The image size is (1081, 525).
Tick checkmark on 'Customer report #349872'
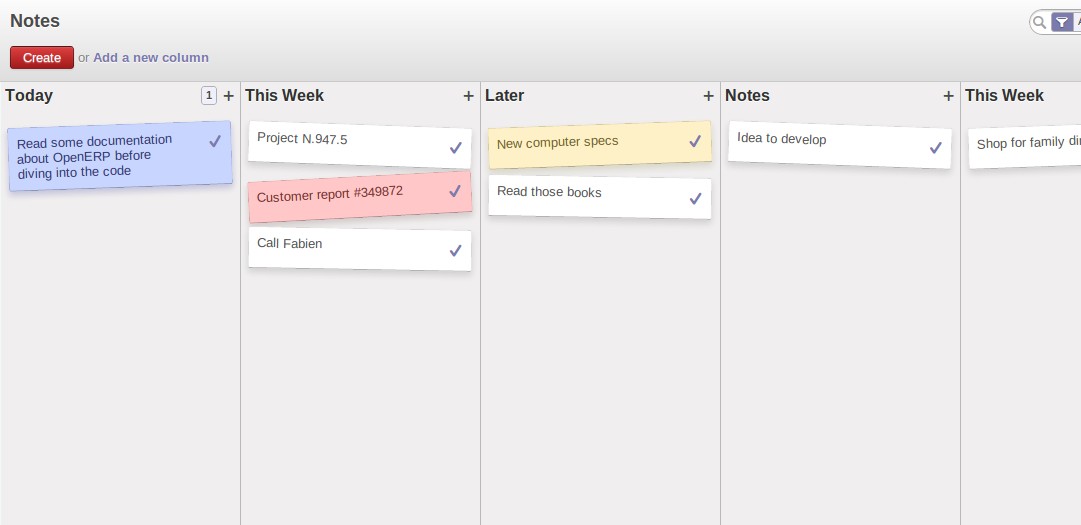[x=454, y=191]
